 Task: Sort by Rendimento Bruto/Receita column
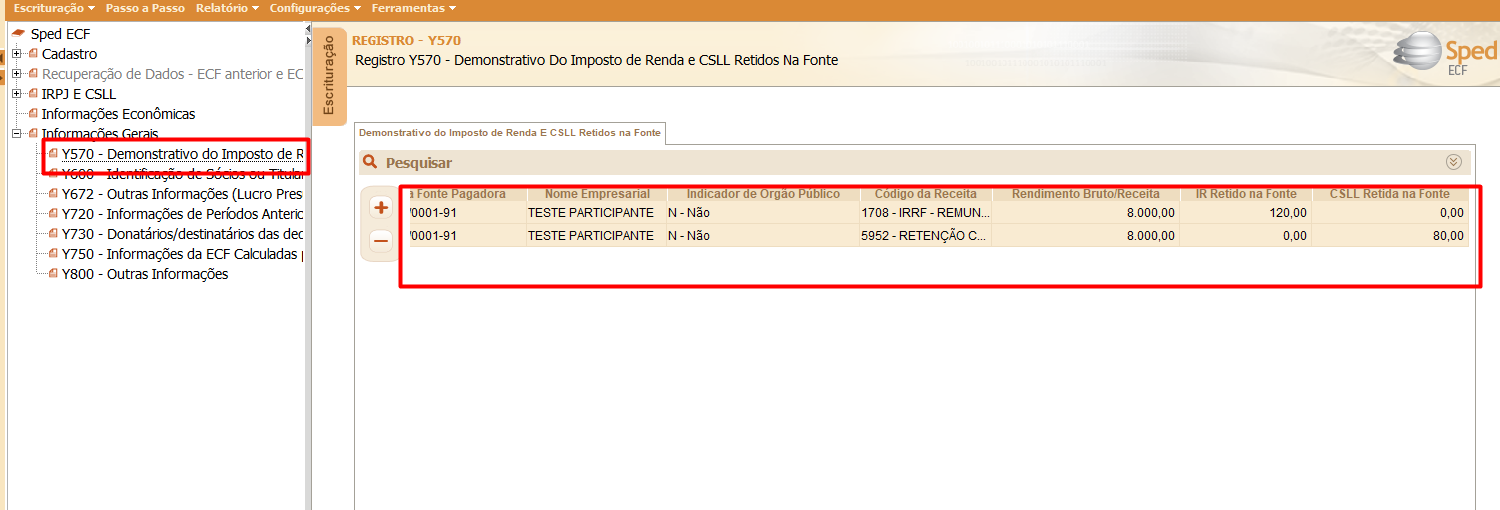1086,194
